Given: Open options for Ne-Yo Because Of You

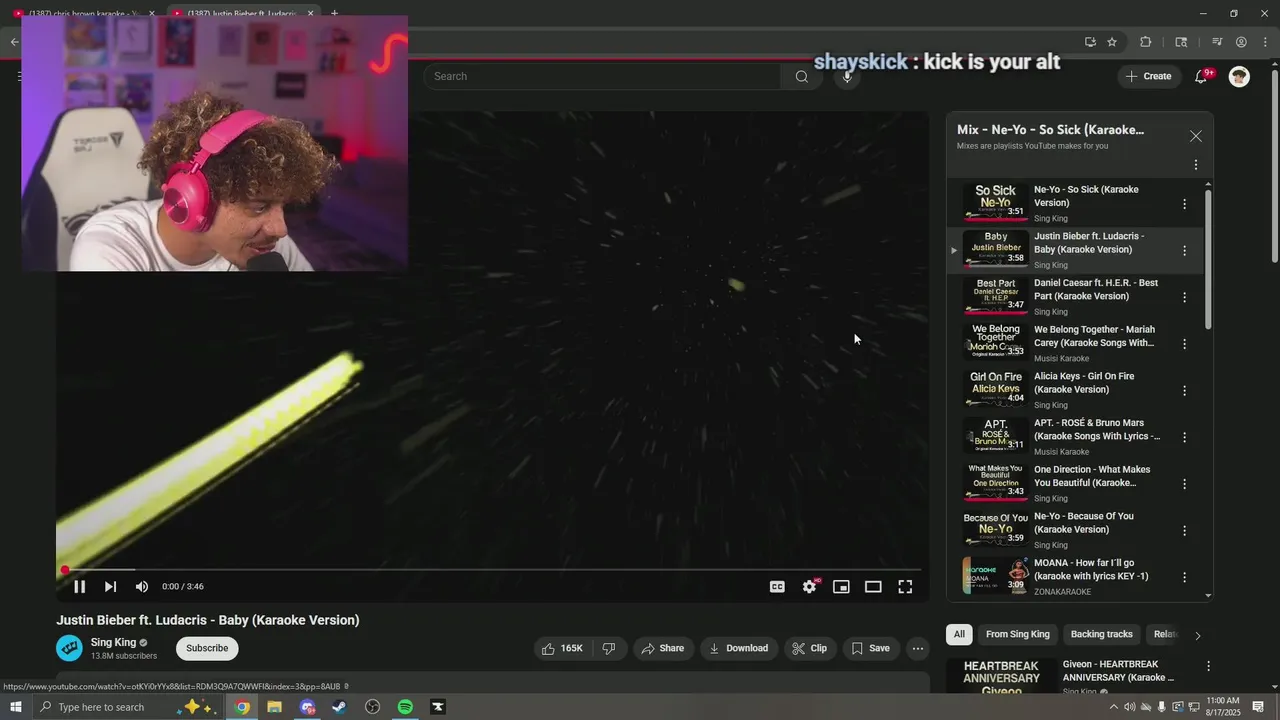Looking at the screenshot, I should (1185, 531).
